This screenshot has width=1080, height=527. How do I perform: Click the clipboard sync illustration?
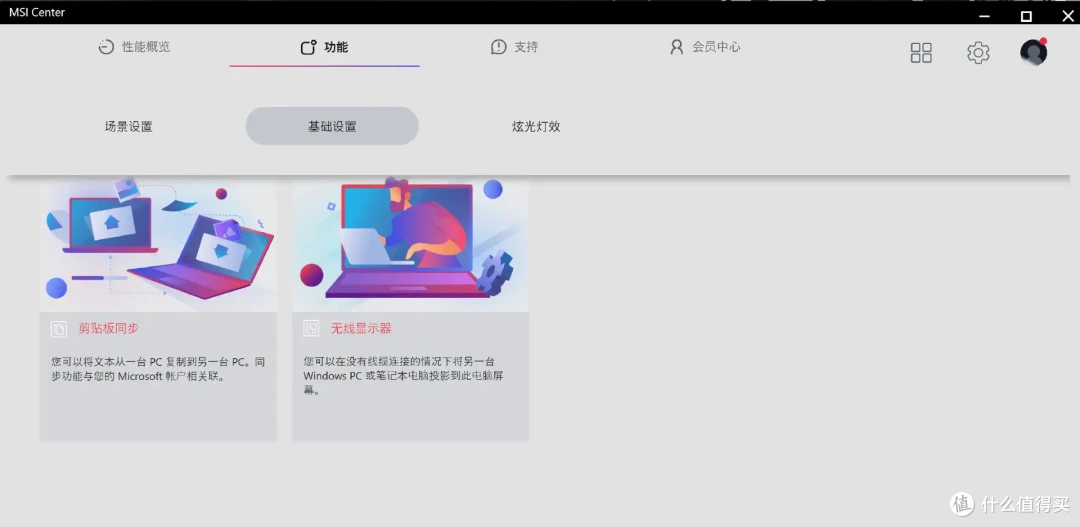pyautogui.click(x=158, y=243)
